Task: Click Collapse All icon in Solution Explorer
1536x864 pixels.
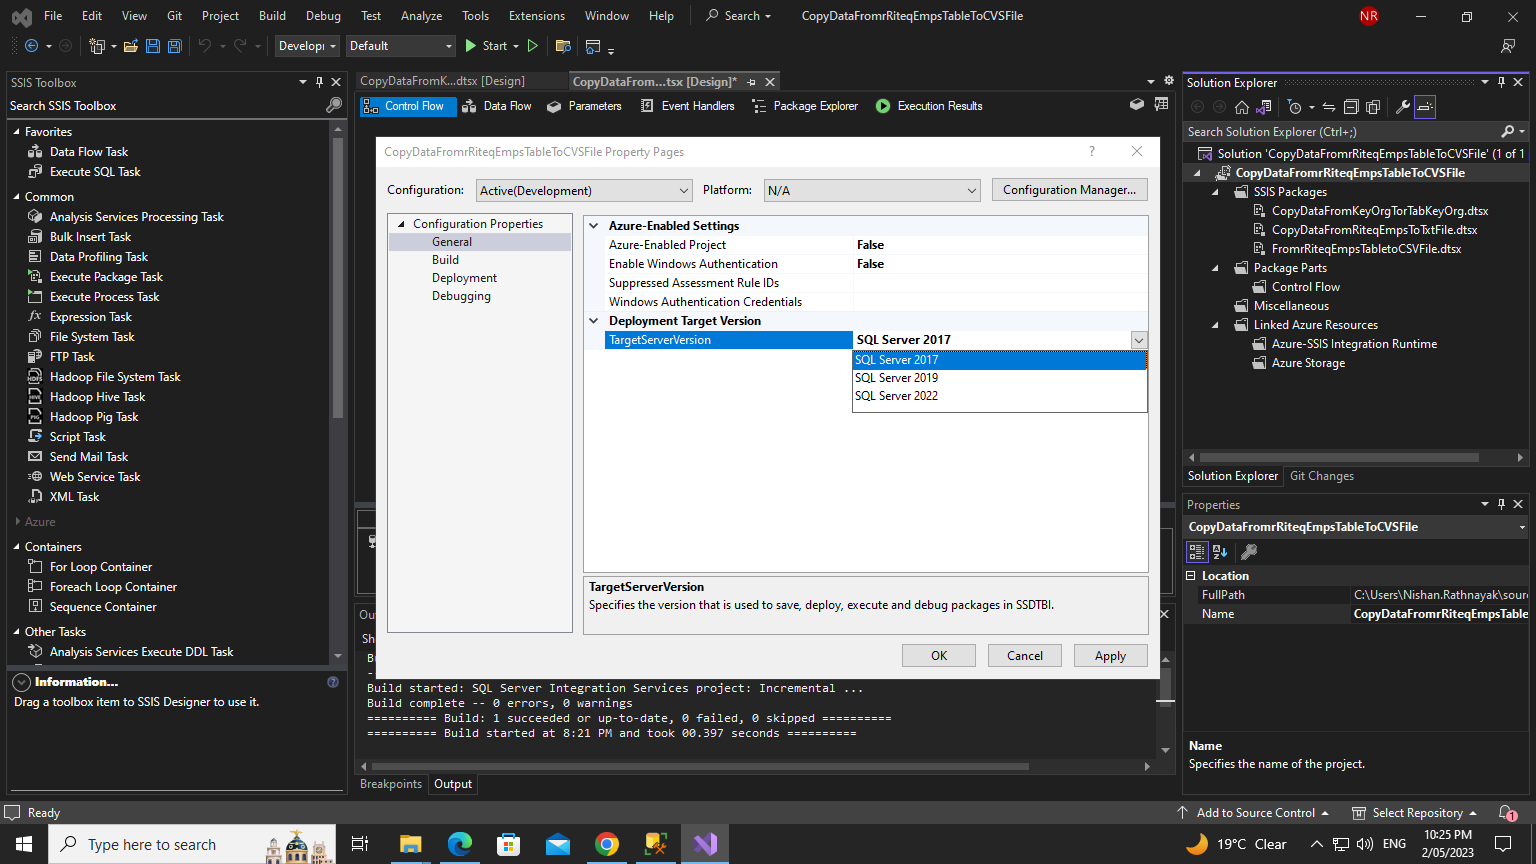Action: (x=1351, y=107)
